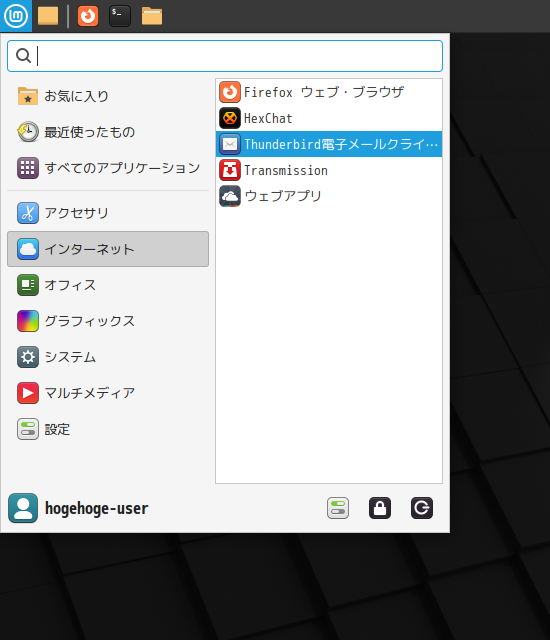The height and width of the screenshot is (640, 550).
Task: Click the all applications grid icon
Action: [x=28, y=168]
